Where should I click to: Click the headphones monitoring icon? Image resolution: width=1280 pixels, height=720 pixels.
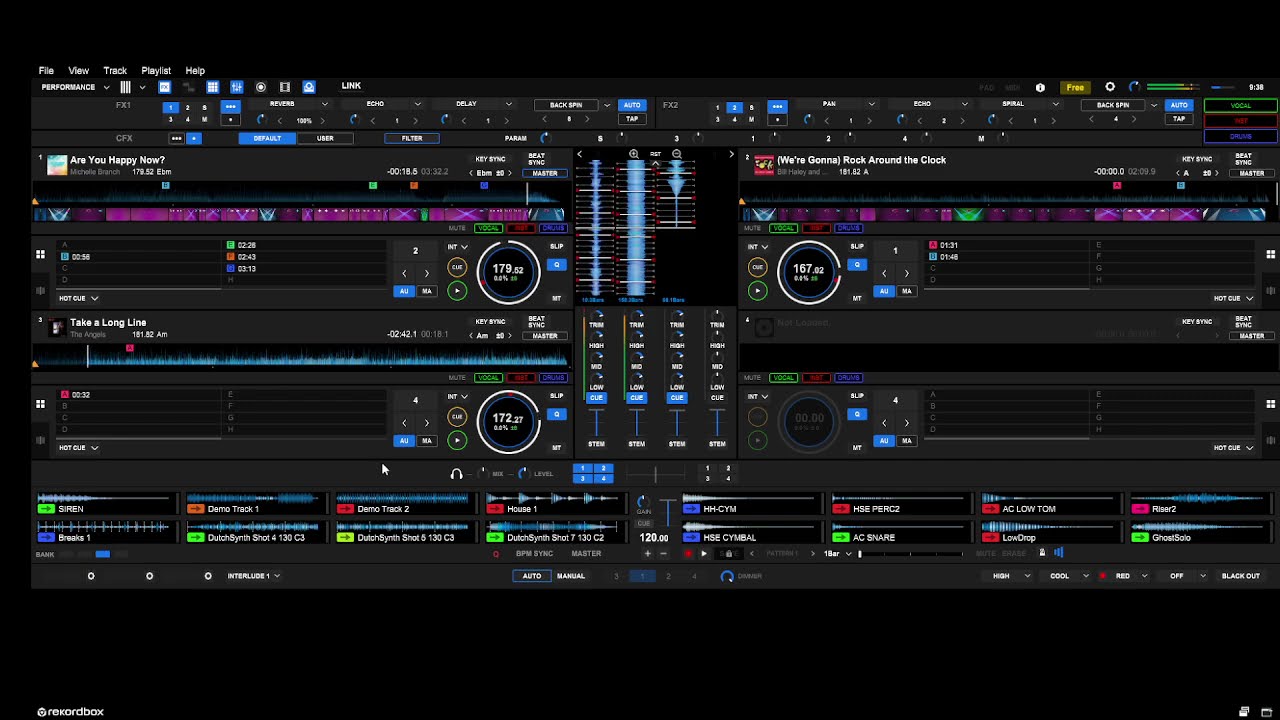click(x=457, y=474)
